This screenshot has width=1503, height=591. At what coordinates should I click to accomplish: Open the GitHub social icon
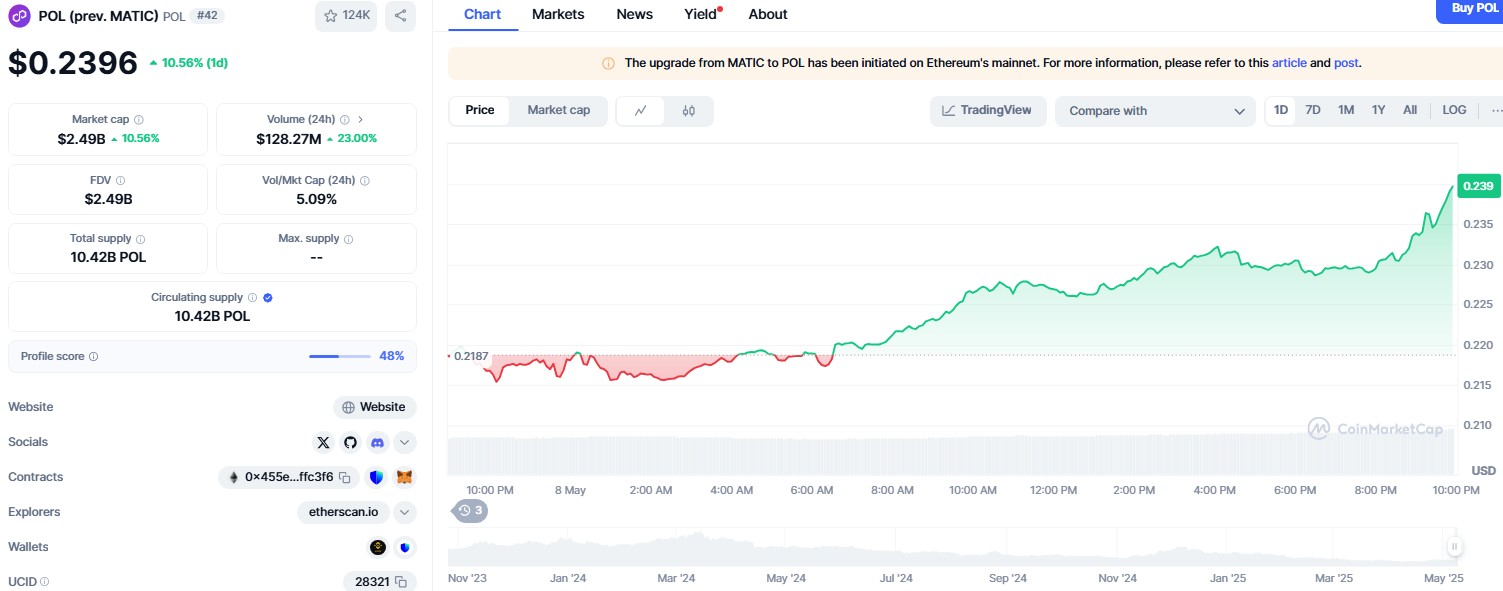[350, 442]
